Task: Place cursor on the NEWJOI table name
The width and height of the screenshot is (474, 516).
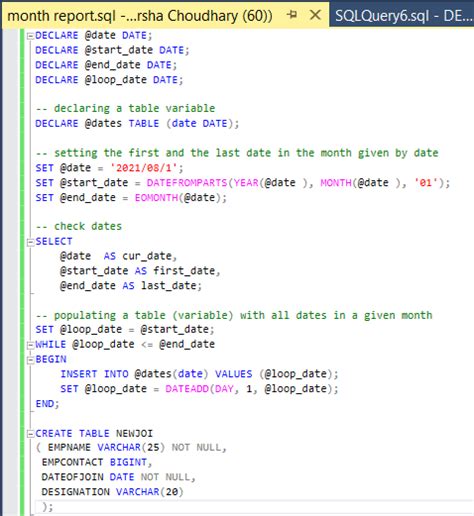Action: coord(134,433)
